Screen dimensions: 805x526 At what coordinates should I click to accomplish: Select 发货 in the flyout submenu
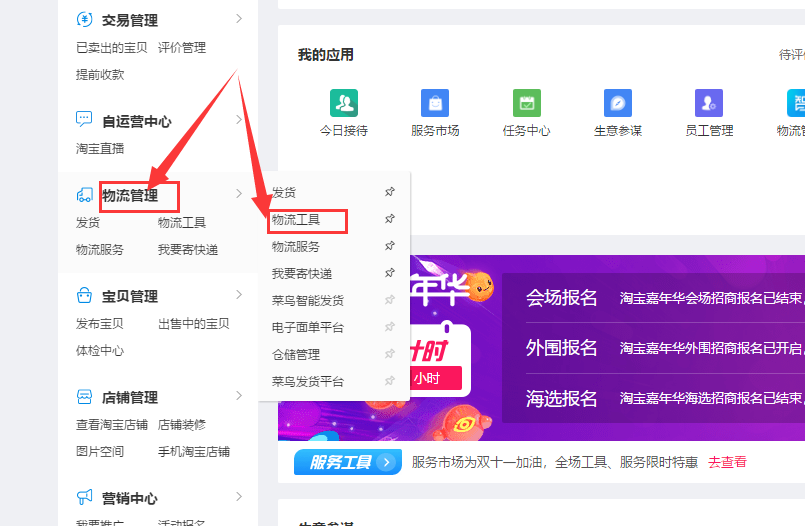[x=284, y=193]
